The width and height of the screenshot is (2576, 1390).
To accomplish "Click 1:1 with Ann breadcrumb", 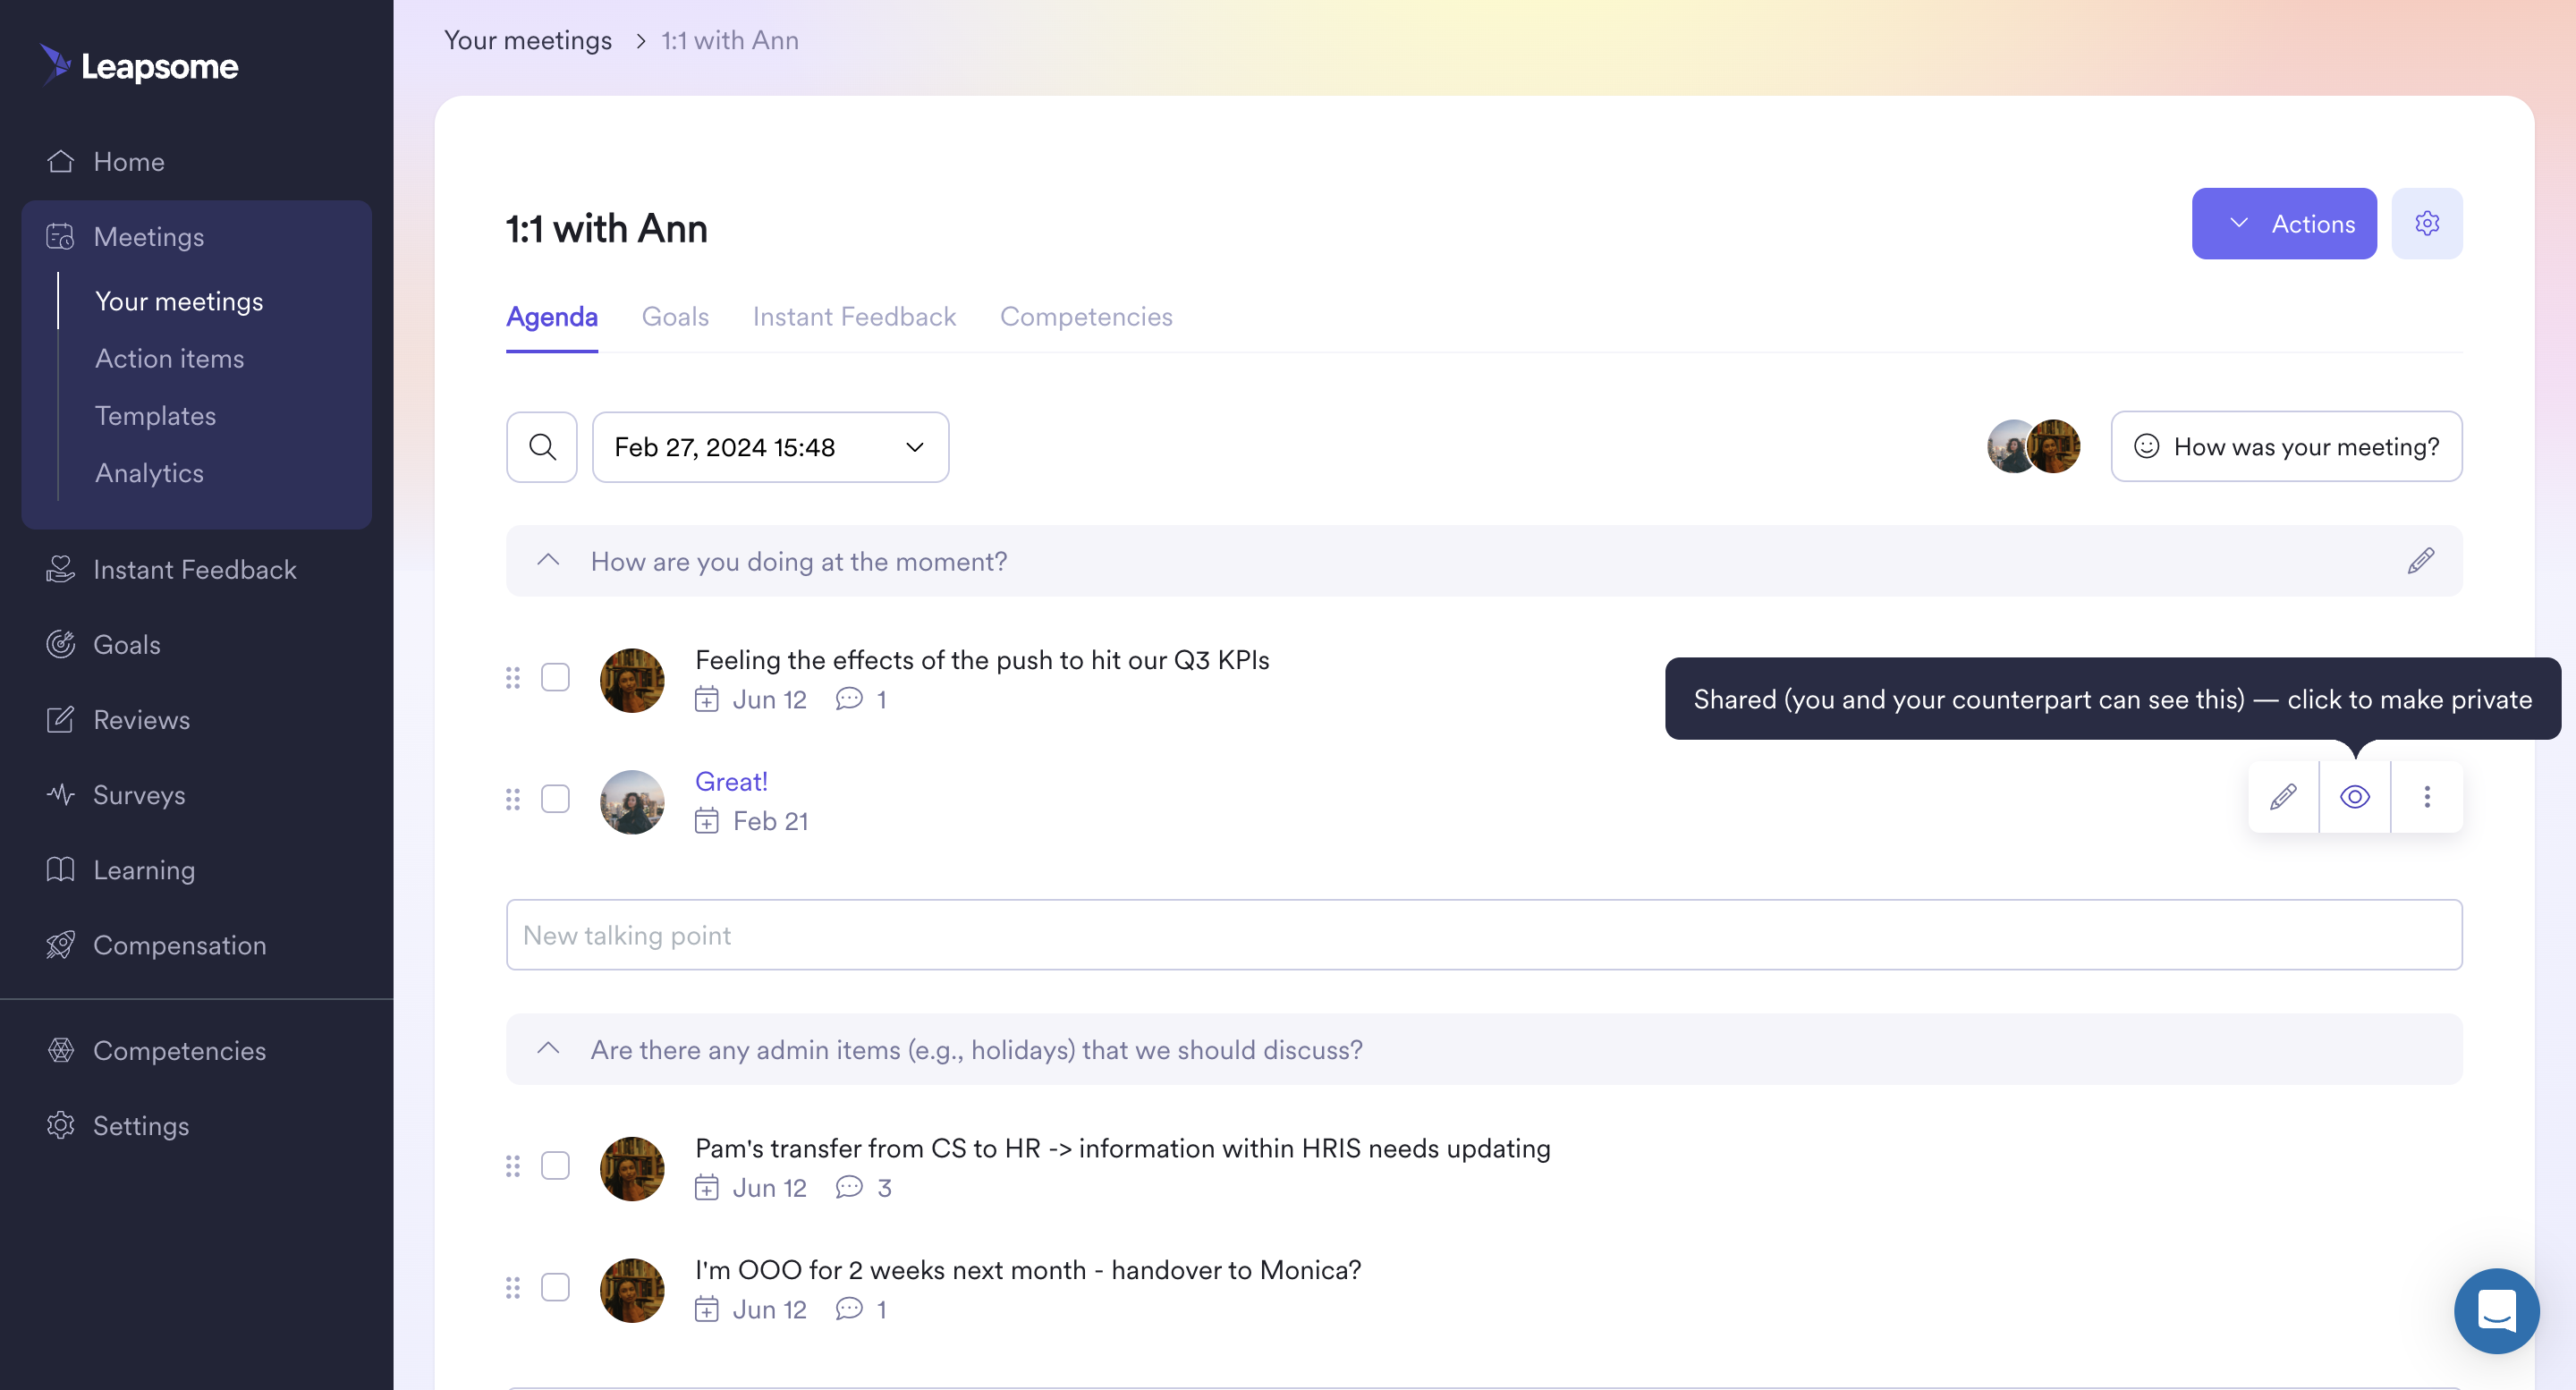I will 730,40.
